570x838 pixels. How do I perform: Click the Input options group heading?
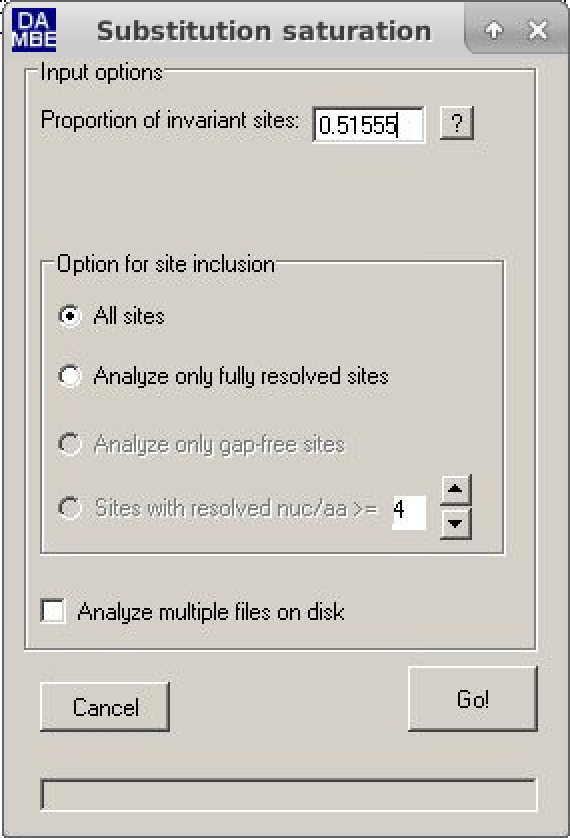coord(101,73)
